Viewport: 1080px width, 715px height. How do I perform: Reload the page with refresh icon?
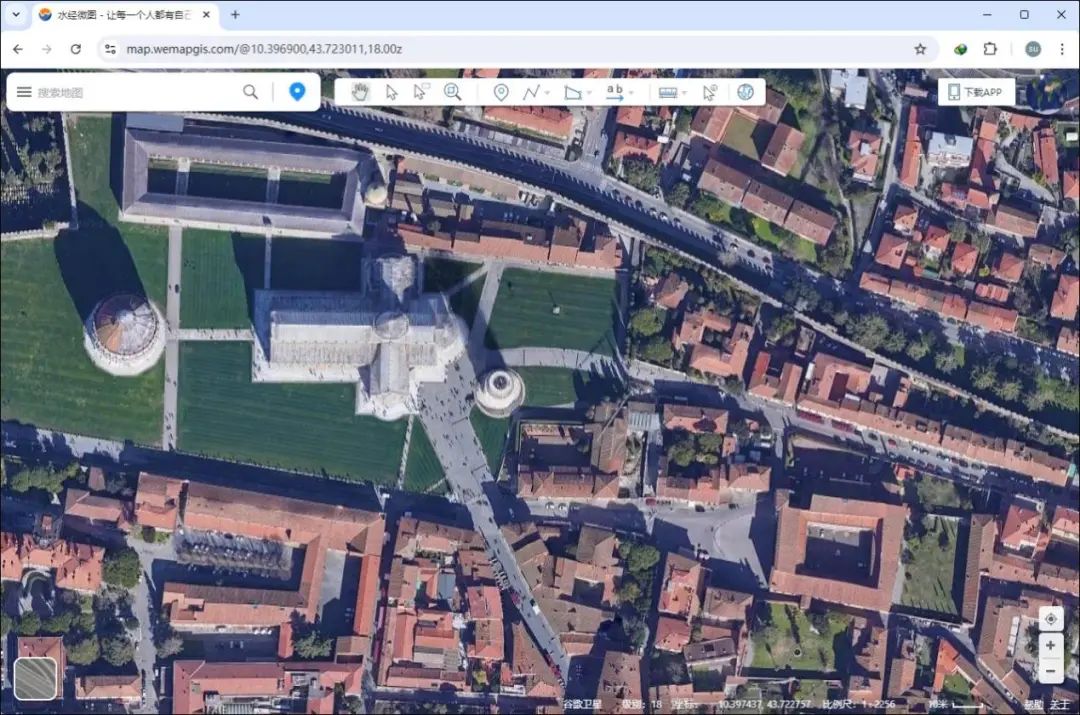coord(76,49)
